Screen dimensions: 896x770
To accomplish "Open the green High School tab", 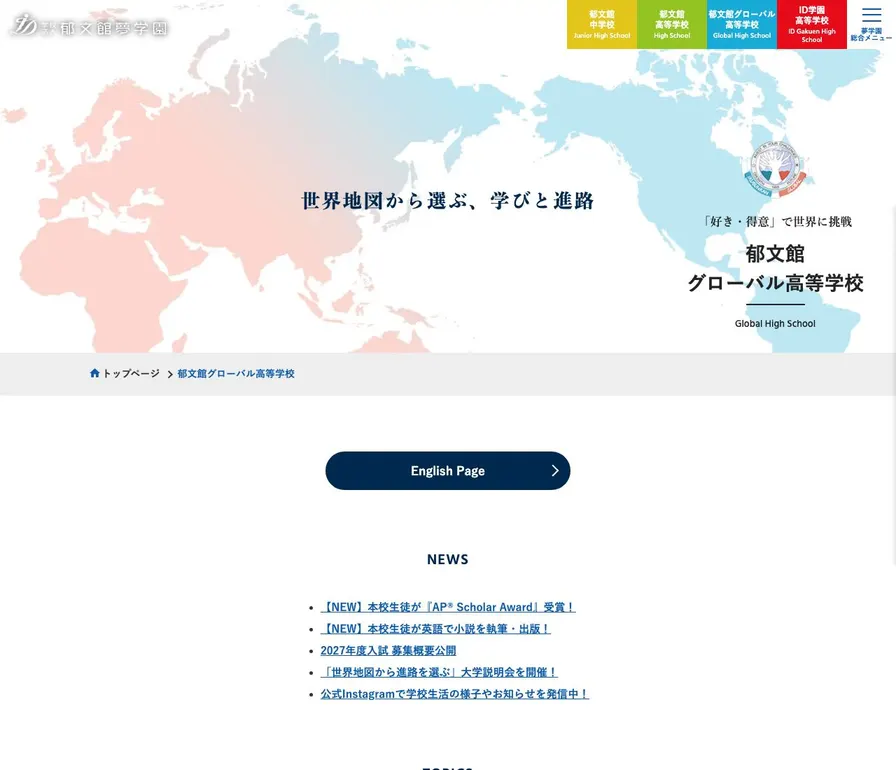I will [672, 25].
